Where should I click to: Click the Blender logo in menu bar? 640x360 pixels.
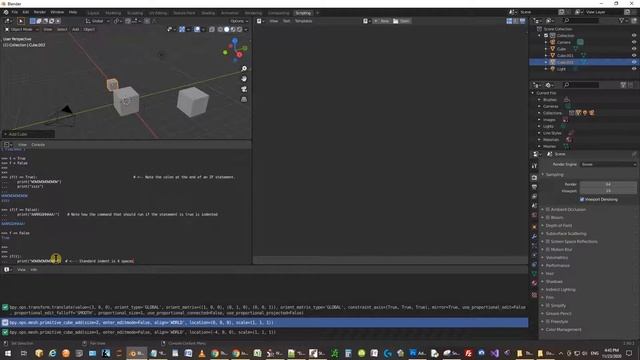tap(6, 12)
